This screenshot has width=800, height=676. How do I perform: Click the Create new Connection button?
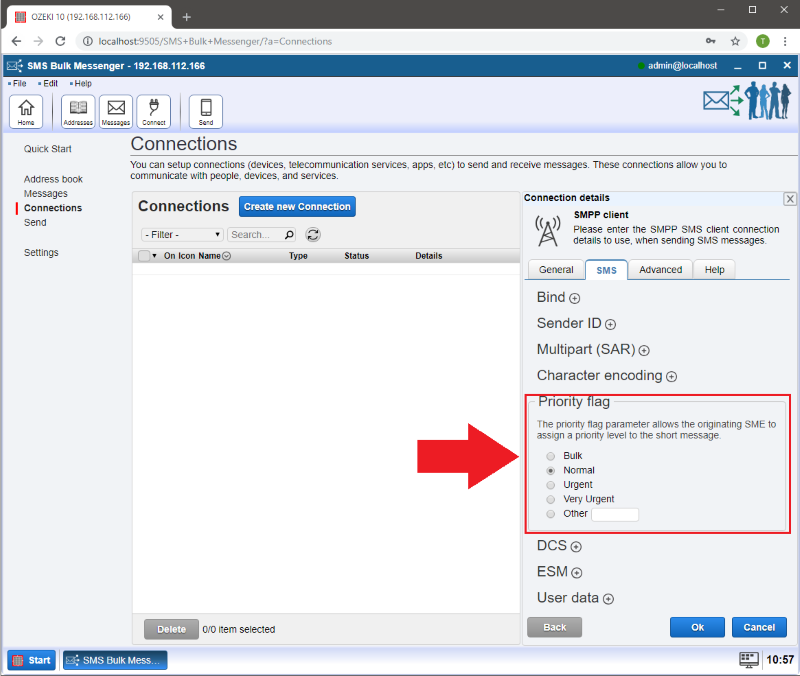click(x=297, y=207)
